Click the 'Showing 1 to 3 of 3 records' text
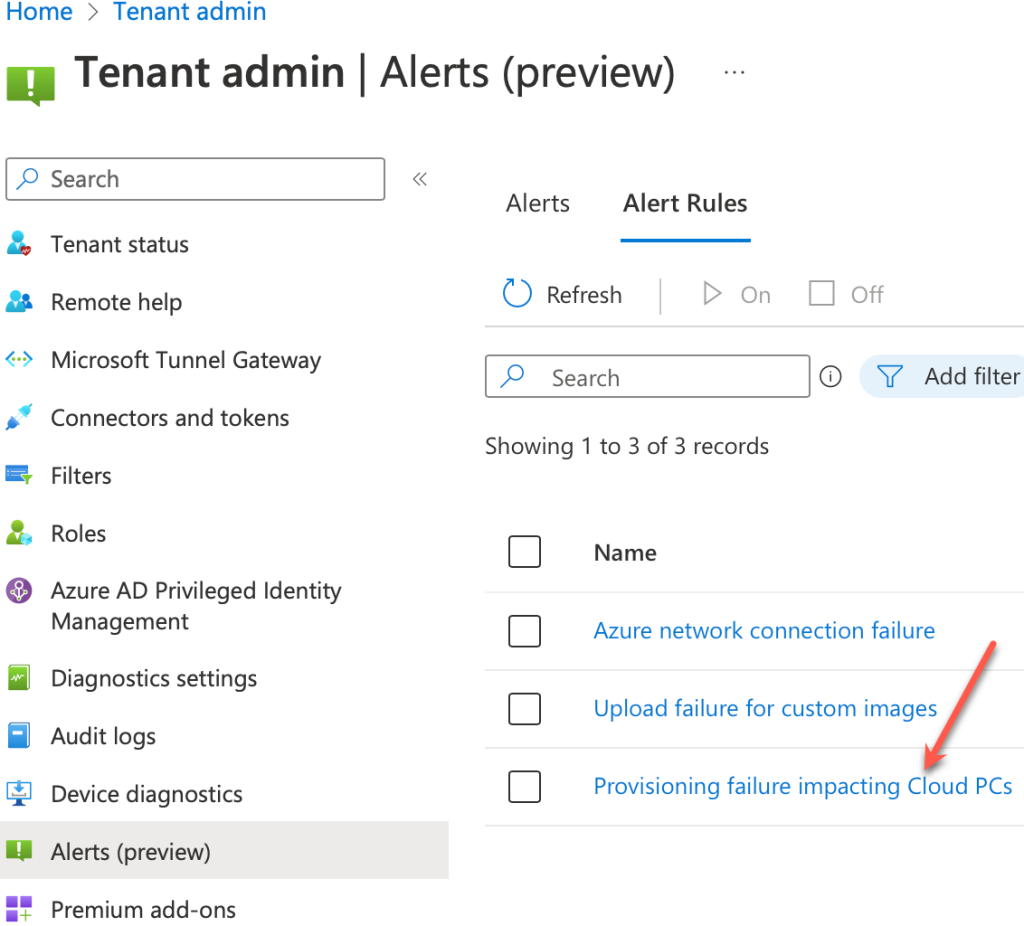This screenshot has width=1024, height=926. (x=627, y=447)
